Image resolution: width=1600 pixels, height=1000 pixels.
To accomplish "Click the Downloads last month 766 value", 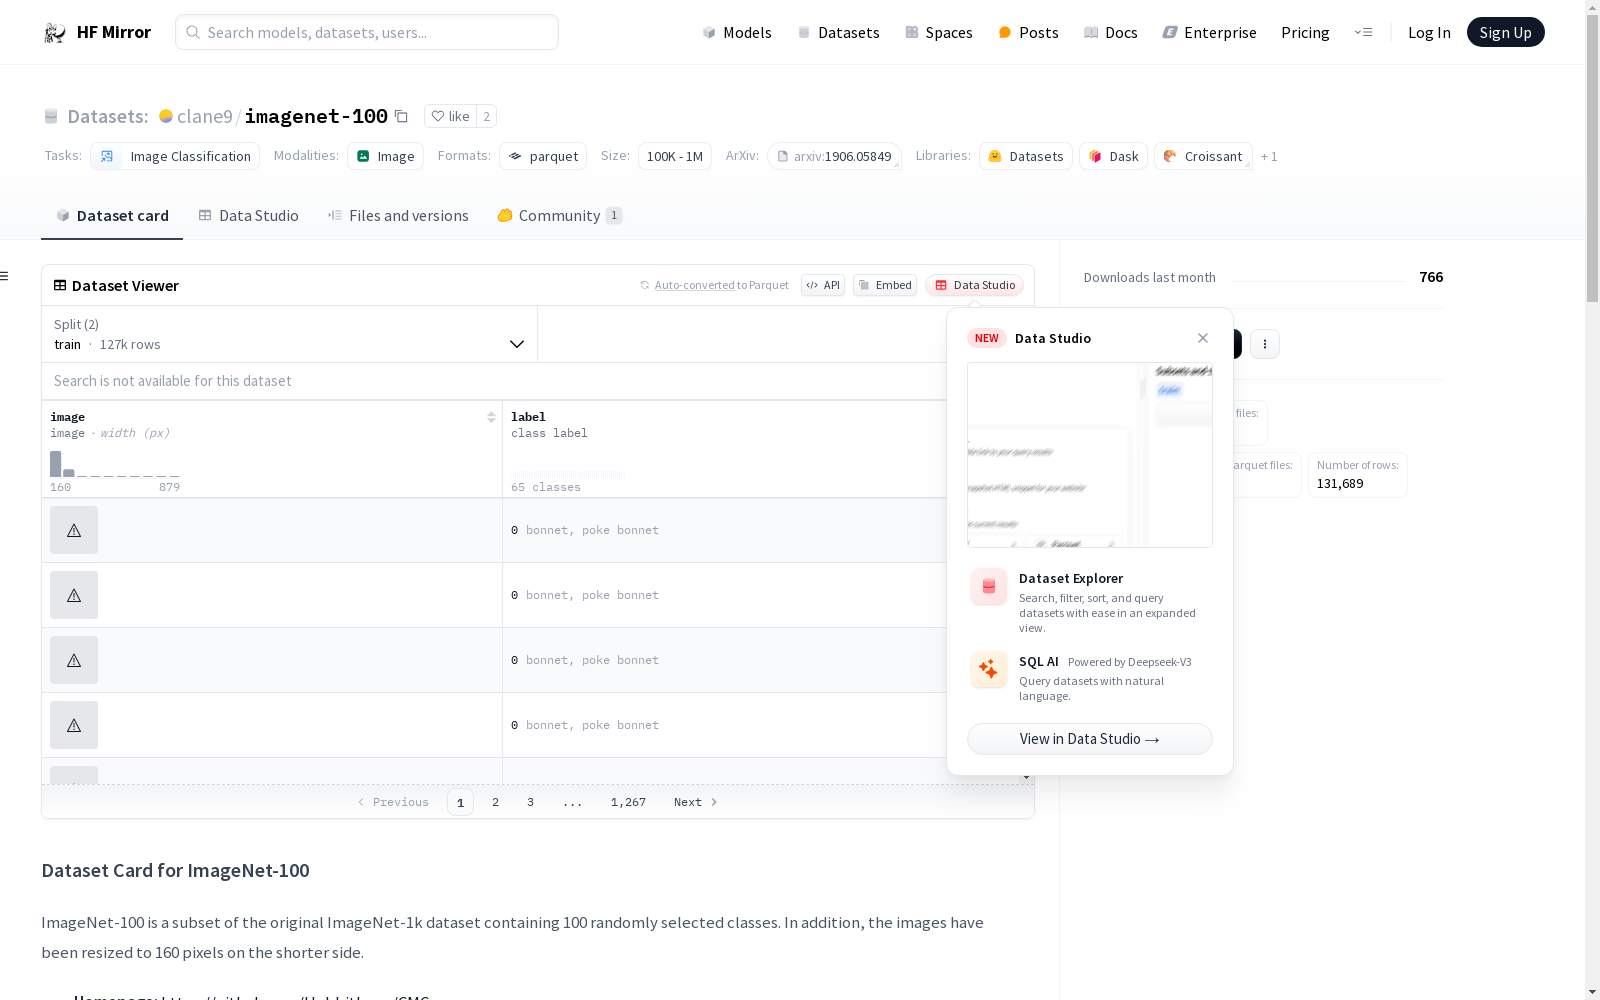I will (x=1431, y=277).
